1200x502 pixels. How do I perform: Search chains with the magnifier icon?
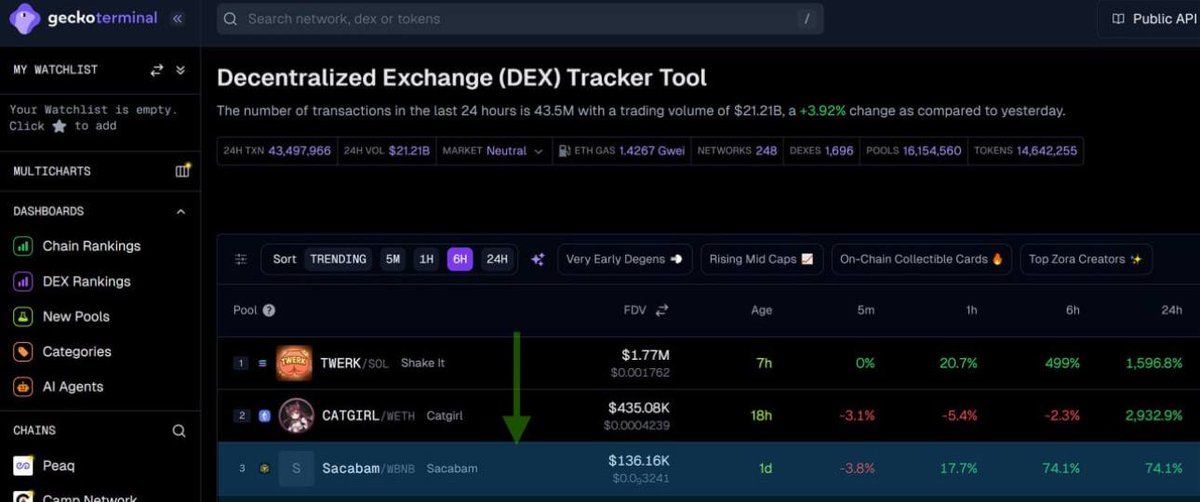pos(179,431)
